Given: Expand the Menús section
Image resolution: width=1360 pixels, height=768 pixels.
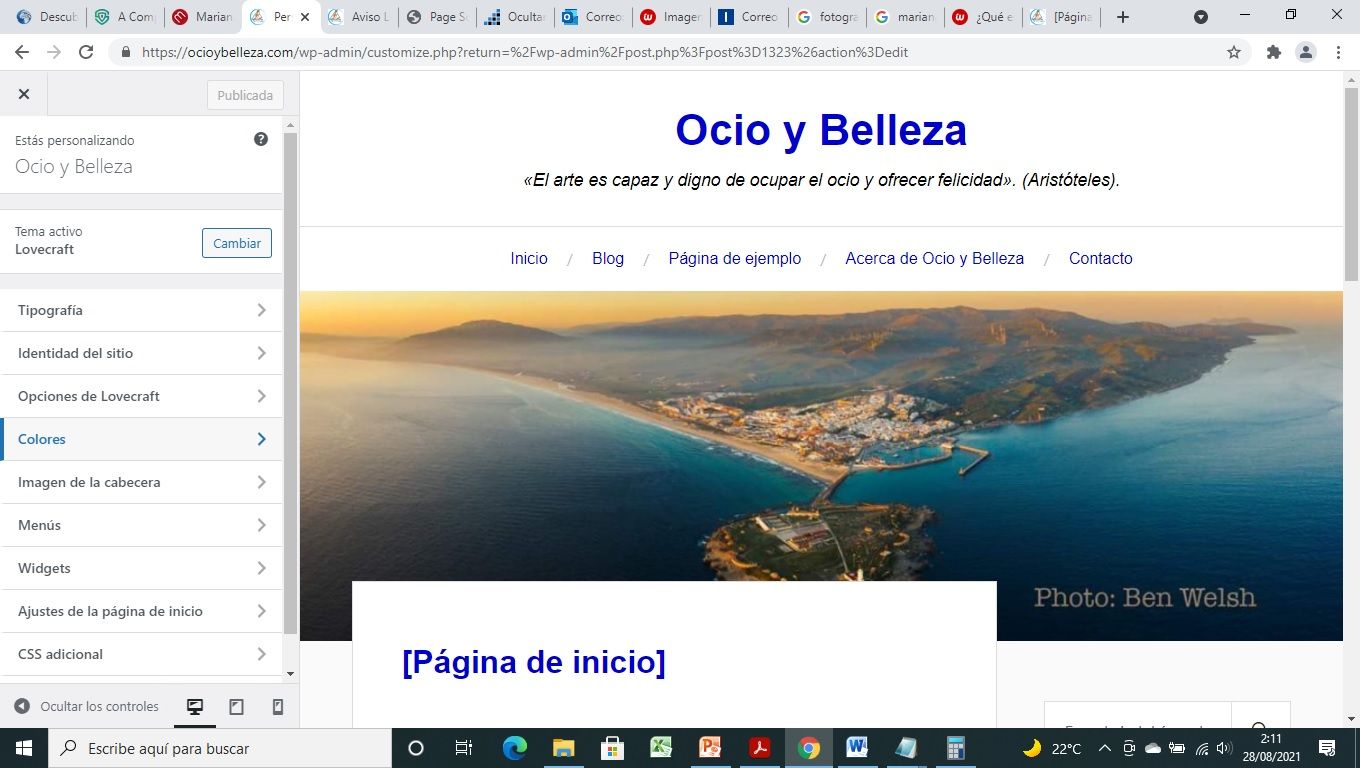Looking at the screenshot, I should coord(142,525).
